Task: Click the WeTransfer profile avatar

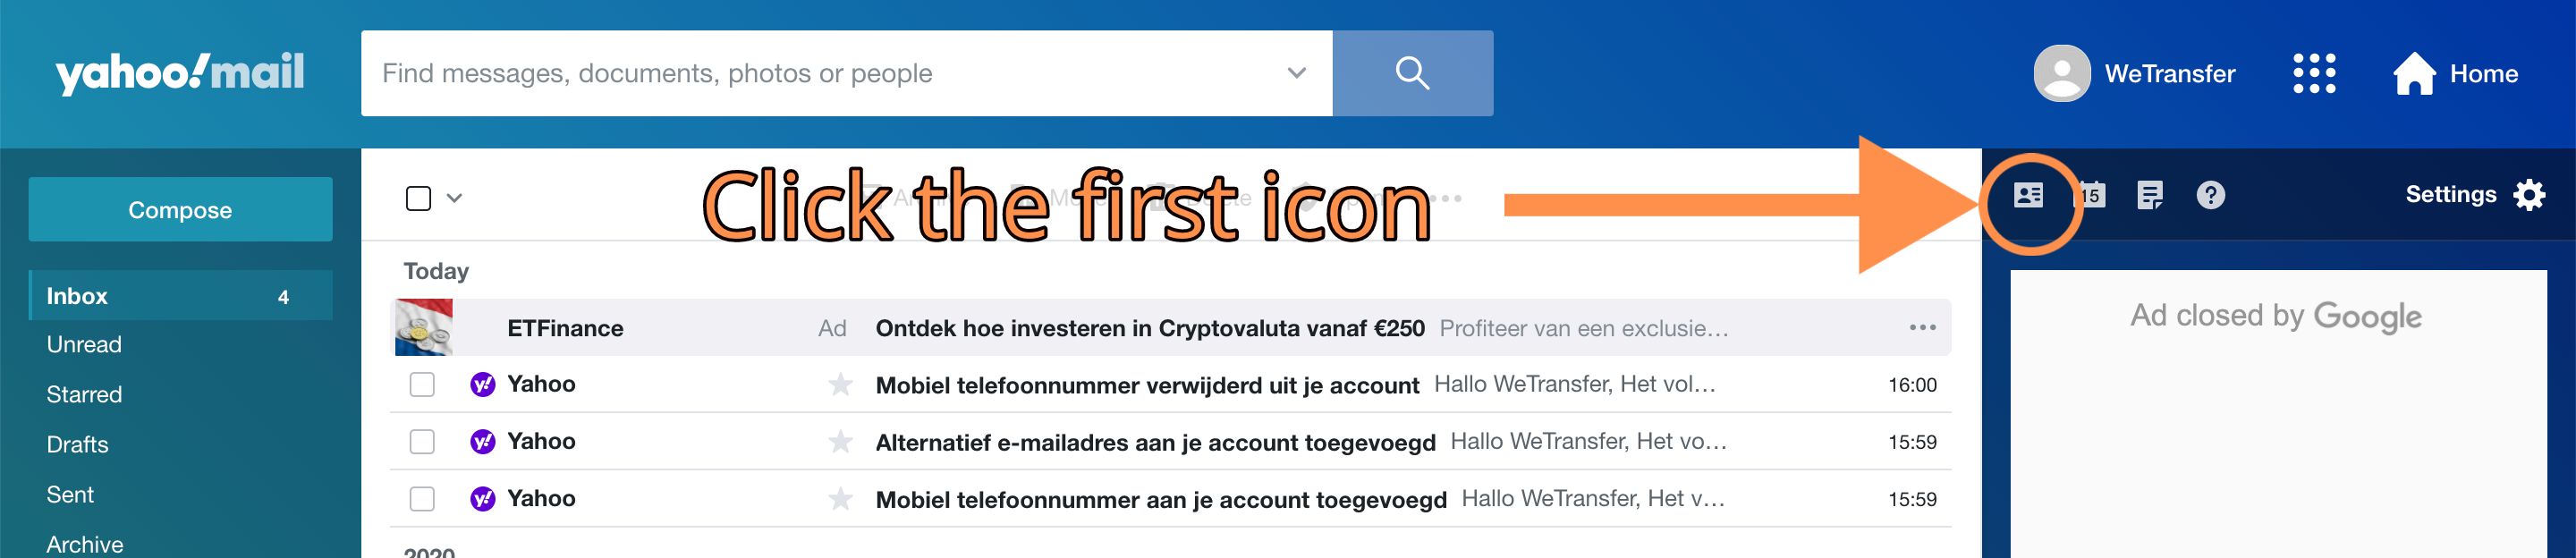Action: click(2061, 73)
